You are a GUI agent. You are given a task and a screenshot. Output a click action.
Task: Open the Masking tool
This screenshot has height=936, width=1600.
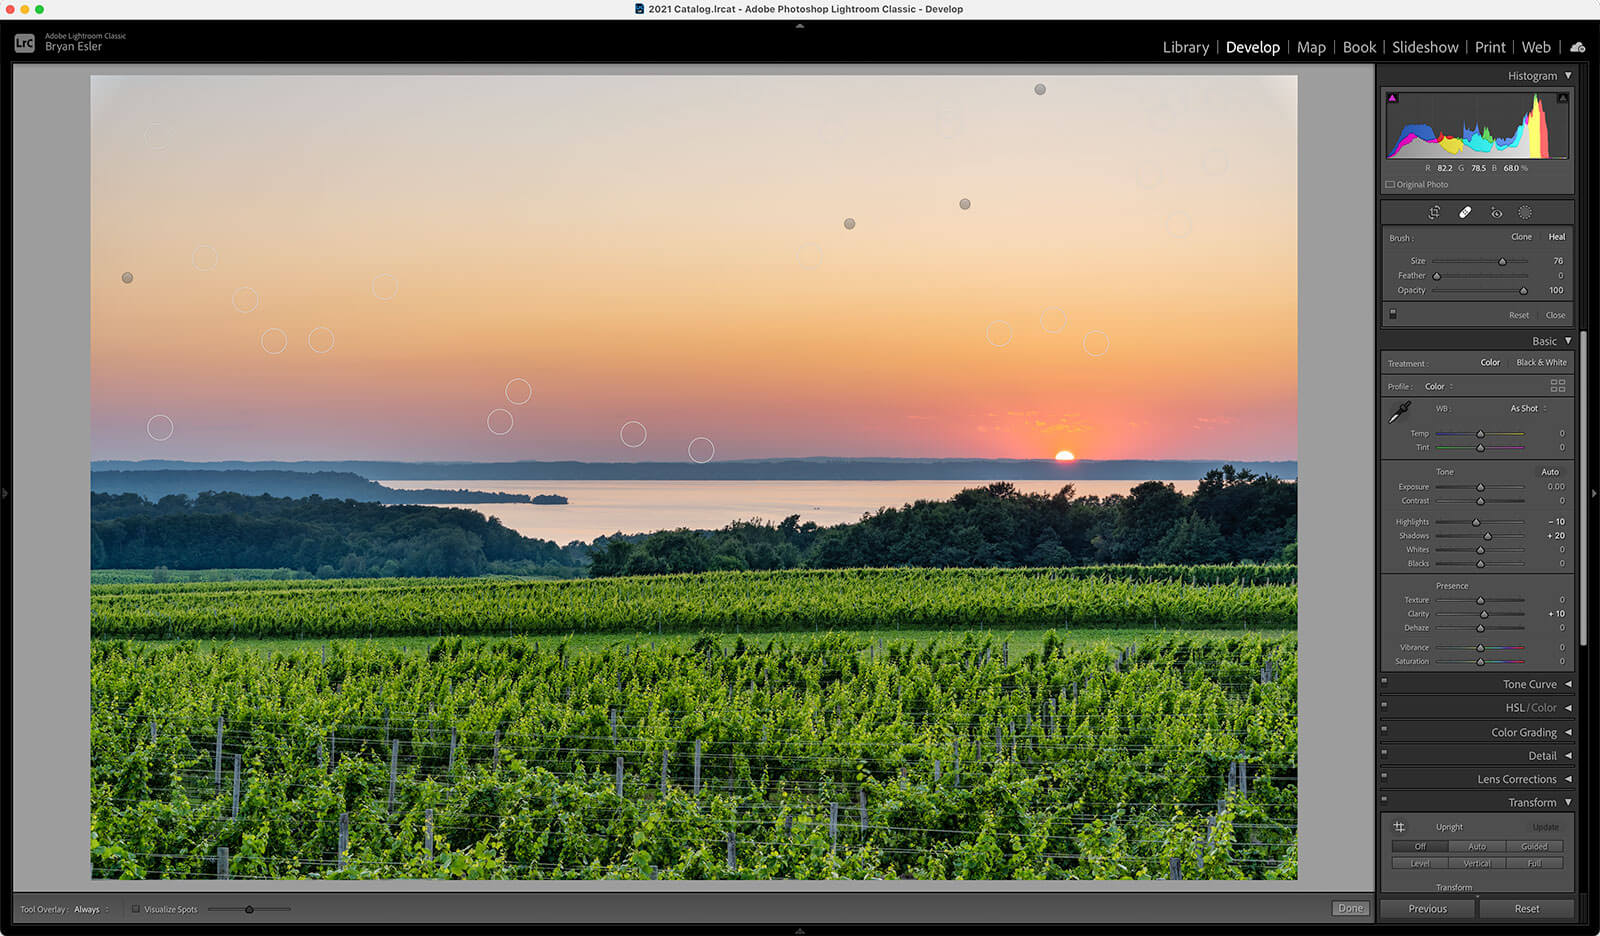tap(1525, 212)
